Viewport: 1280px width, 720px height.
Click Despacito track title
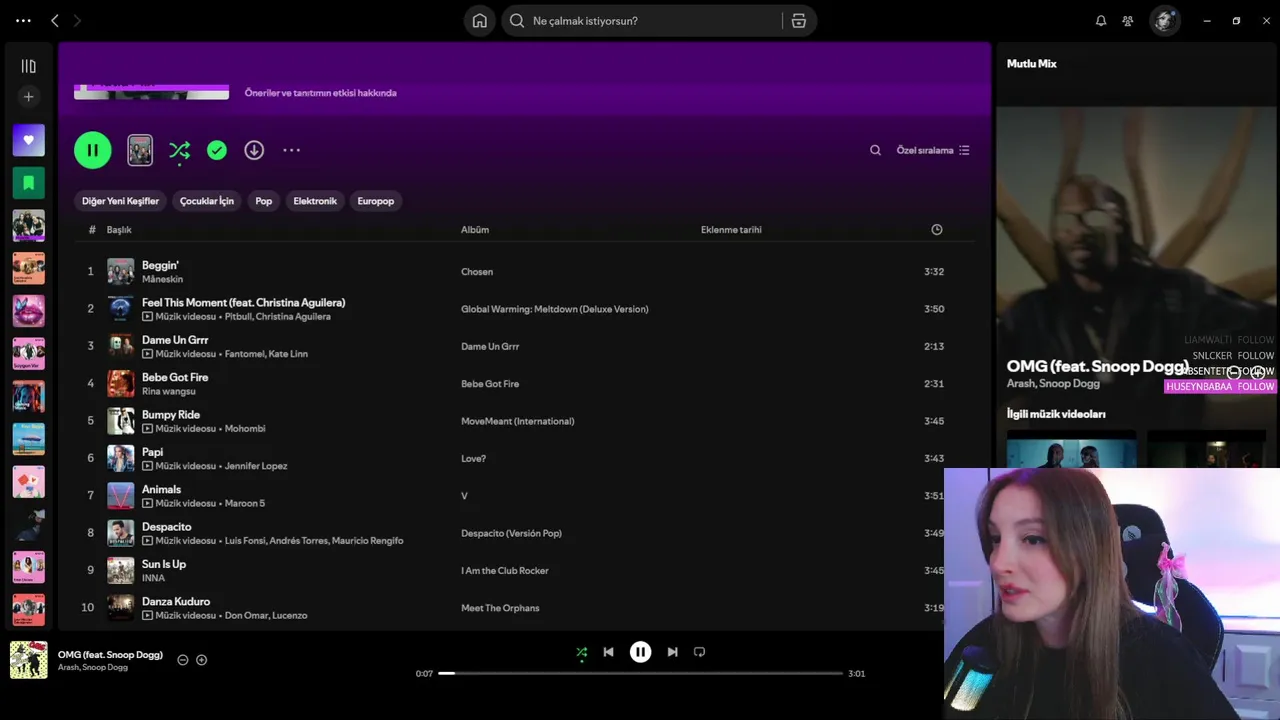tap(166, 527)
